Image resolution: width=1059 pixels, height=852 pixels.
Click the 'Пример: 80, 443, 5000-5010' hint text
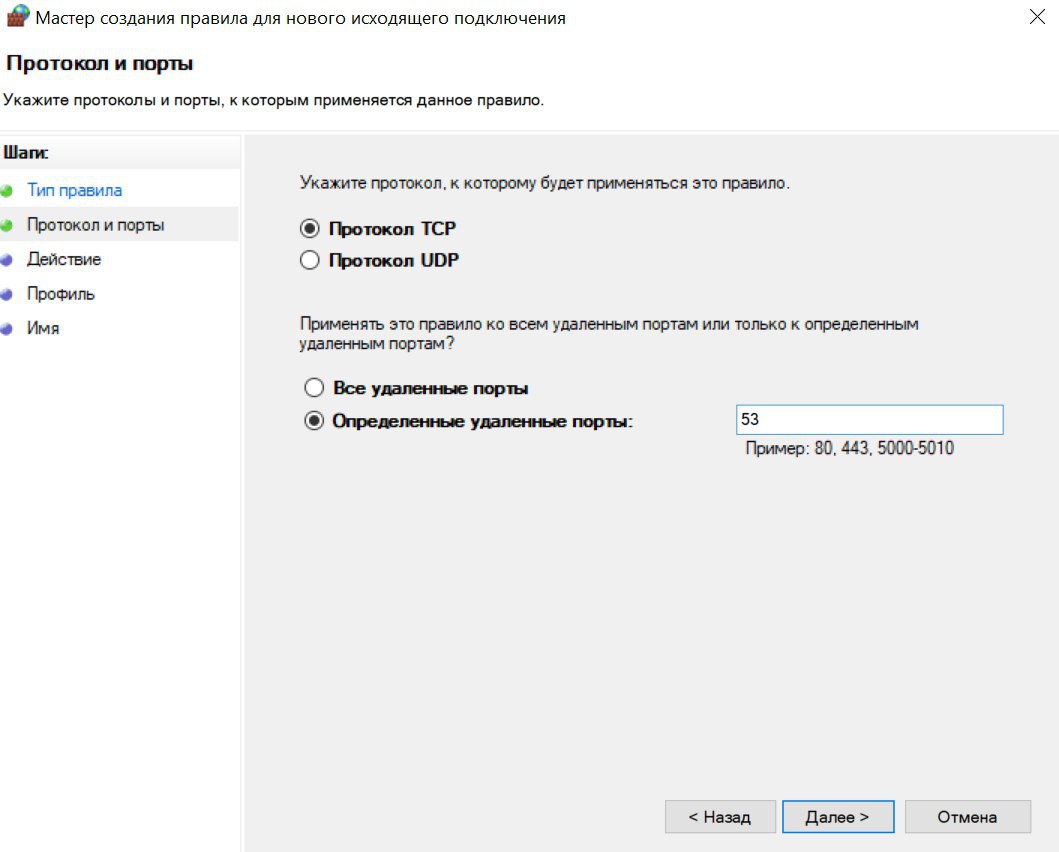tap(850, 448)
